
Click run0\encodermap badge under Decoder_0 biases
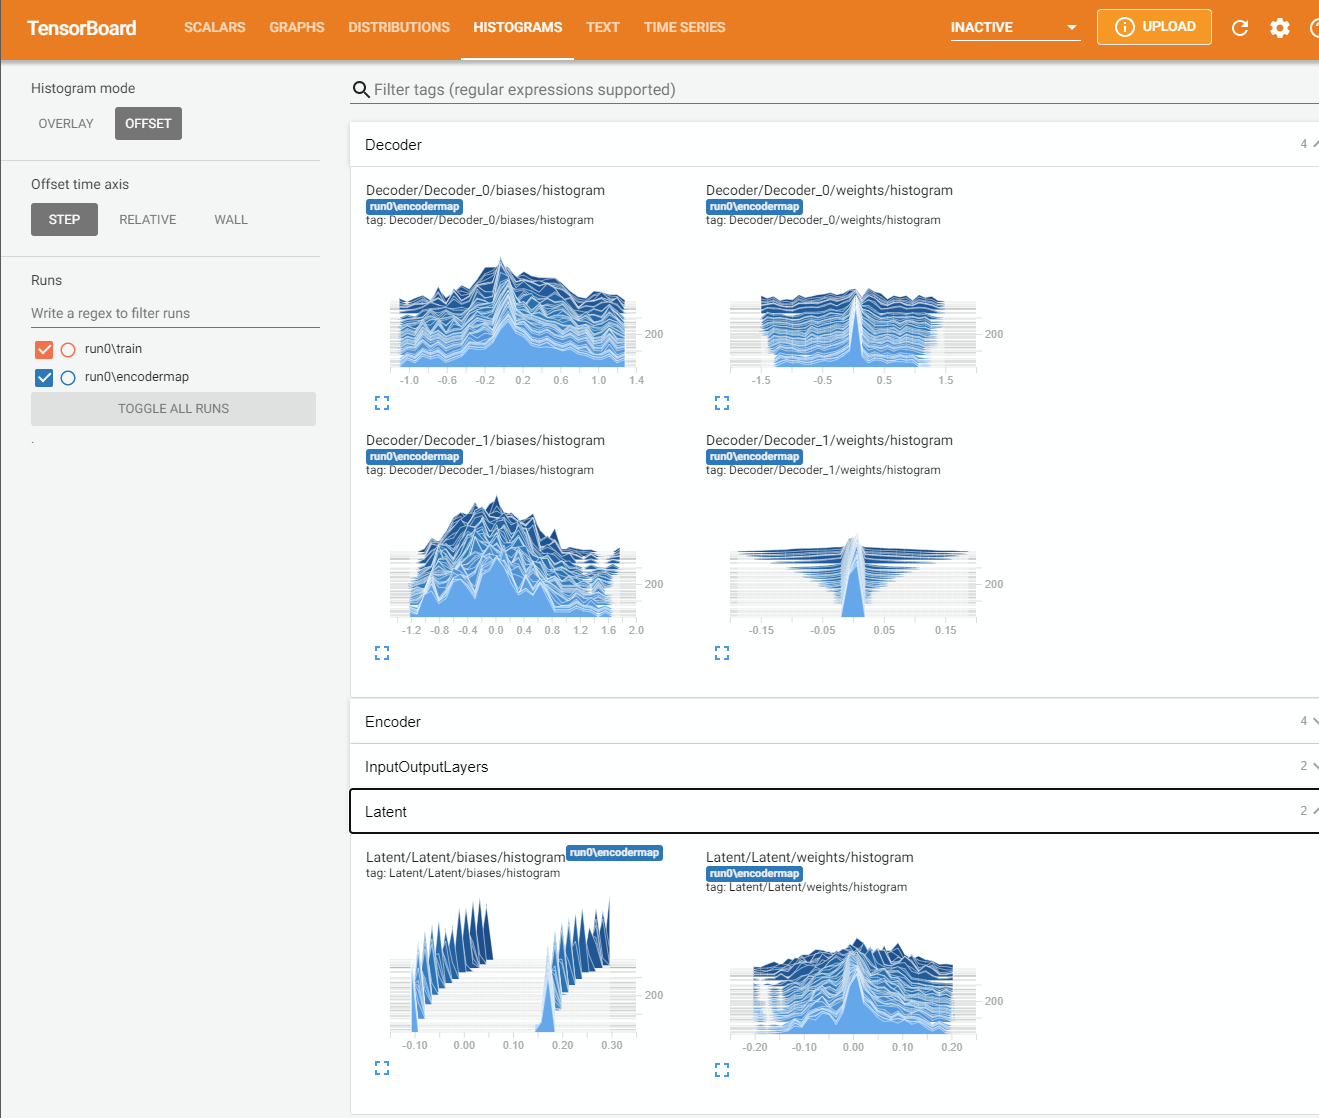click(x=414, y=207)
